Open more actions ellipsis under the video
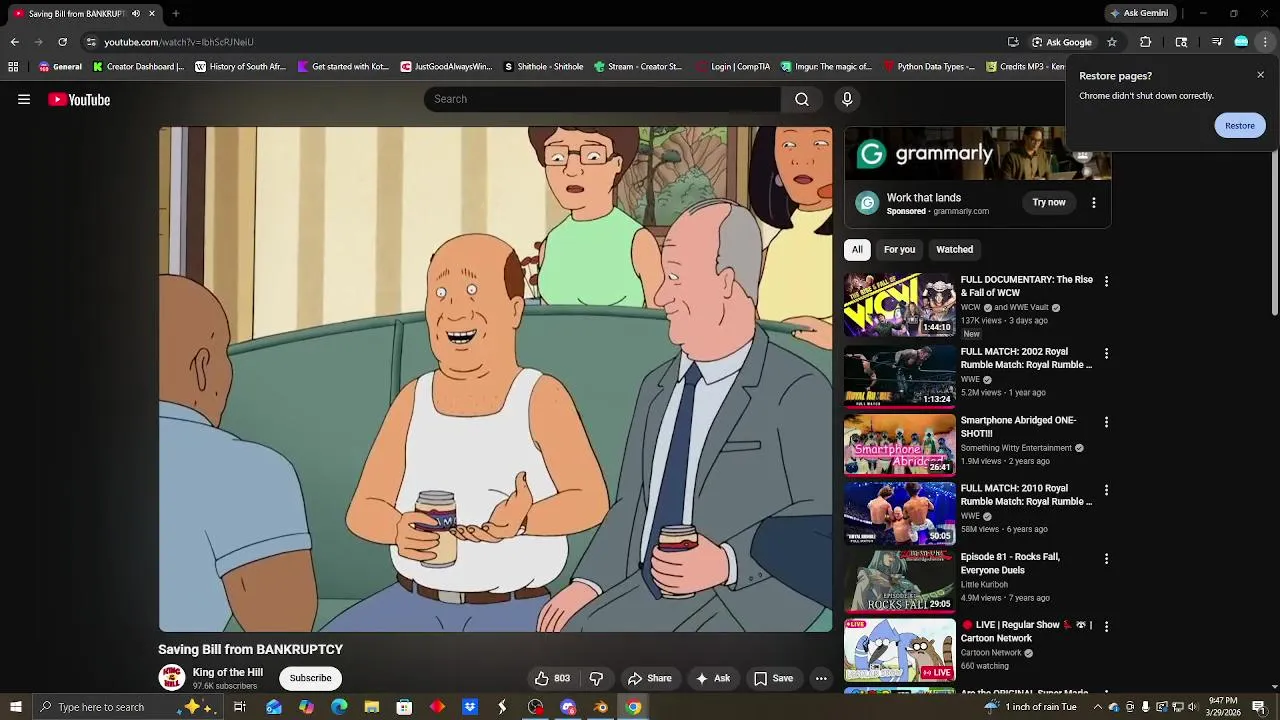Image resolution: width=1280 pixels, height=720 pixels. click(x=821, y=678)
